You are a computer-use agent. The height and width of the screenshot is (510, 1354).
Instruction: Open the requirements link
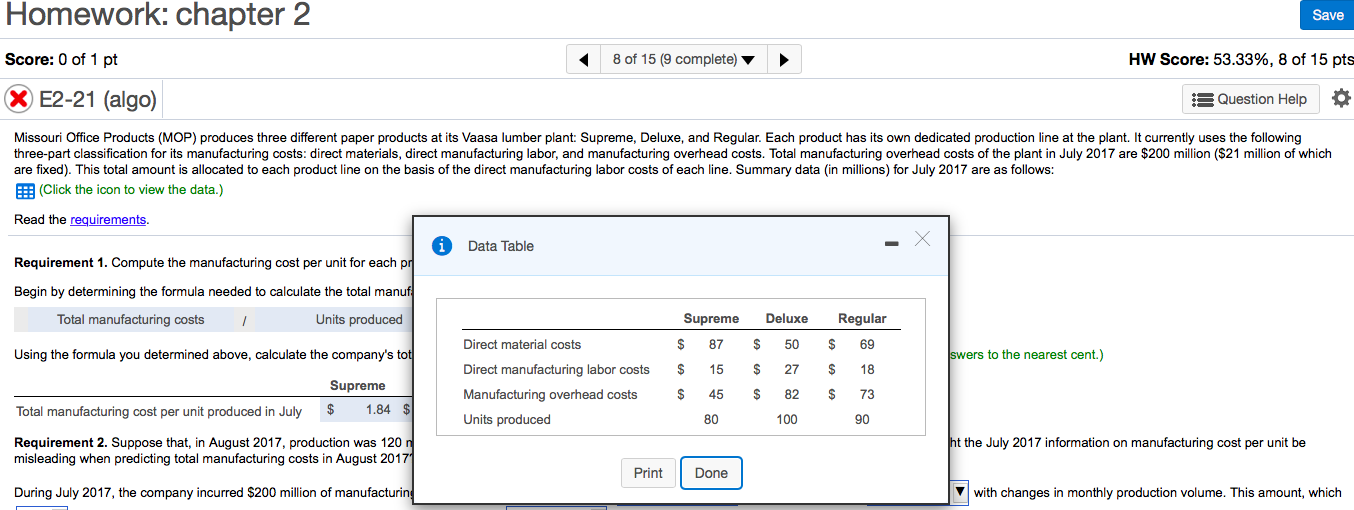[x=108, y=219]
